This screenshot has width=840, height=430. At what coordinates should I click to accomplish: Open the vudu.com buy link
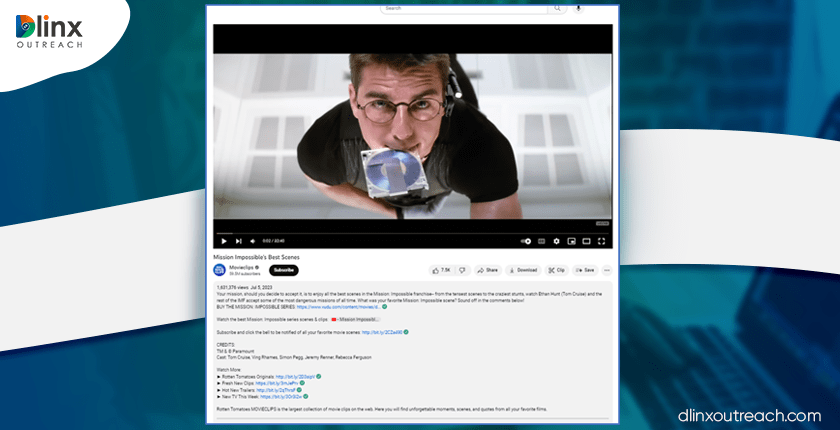coord(339,307)
